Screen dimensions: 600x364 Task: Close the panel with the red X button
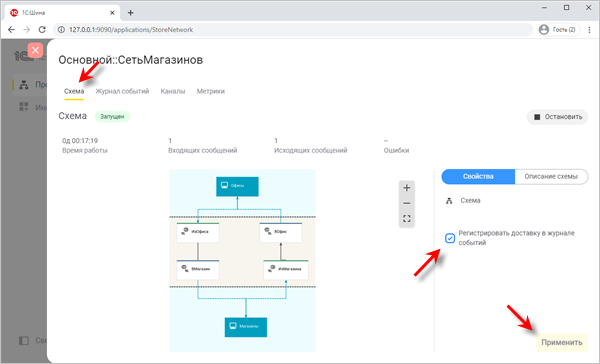35,50
